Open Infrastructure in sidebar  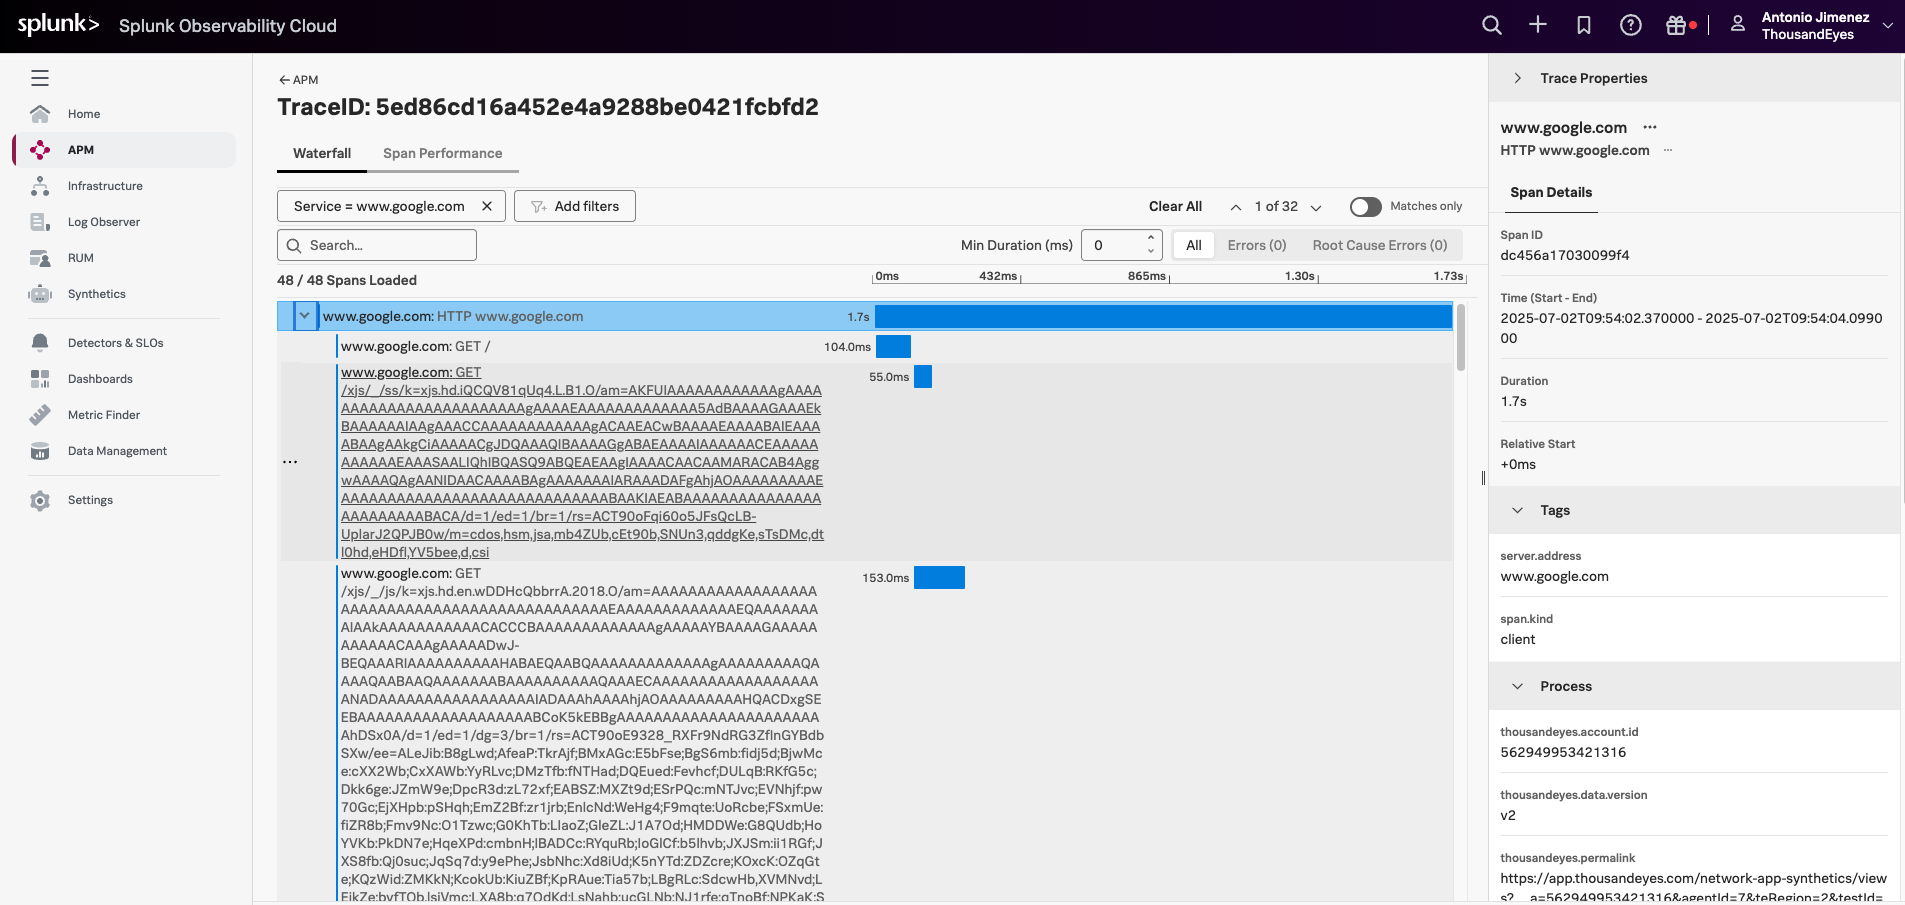tap(105, 186)
